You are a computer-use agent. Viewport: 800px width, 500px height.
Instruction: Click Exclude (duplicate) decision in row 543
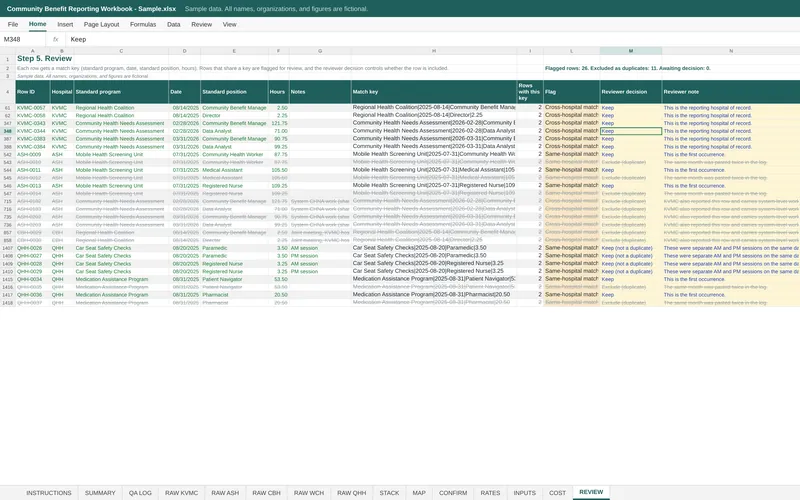[631, 162]
